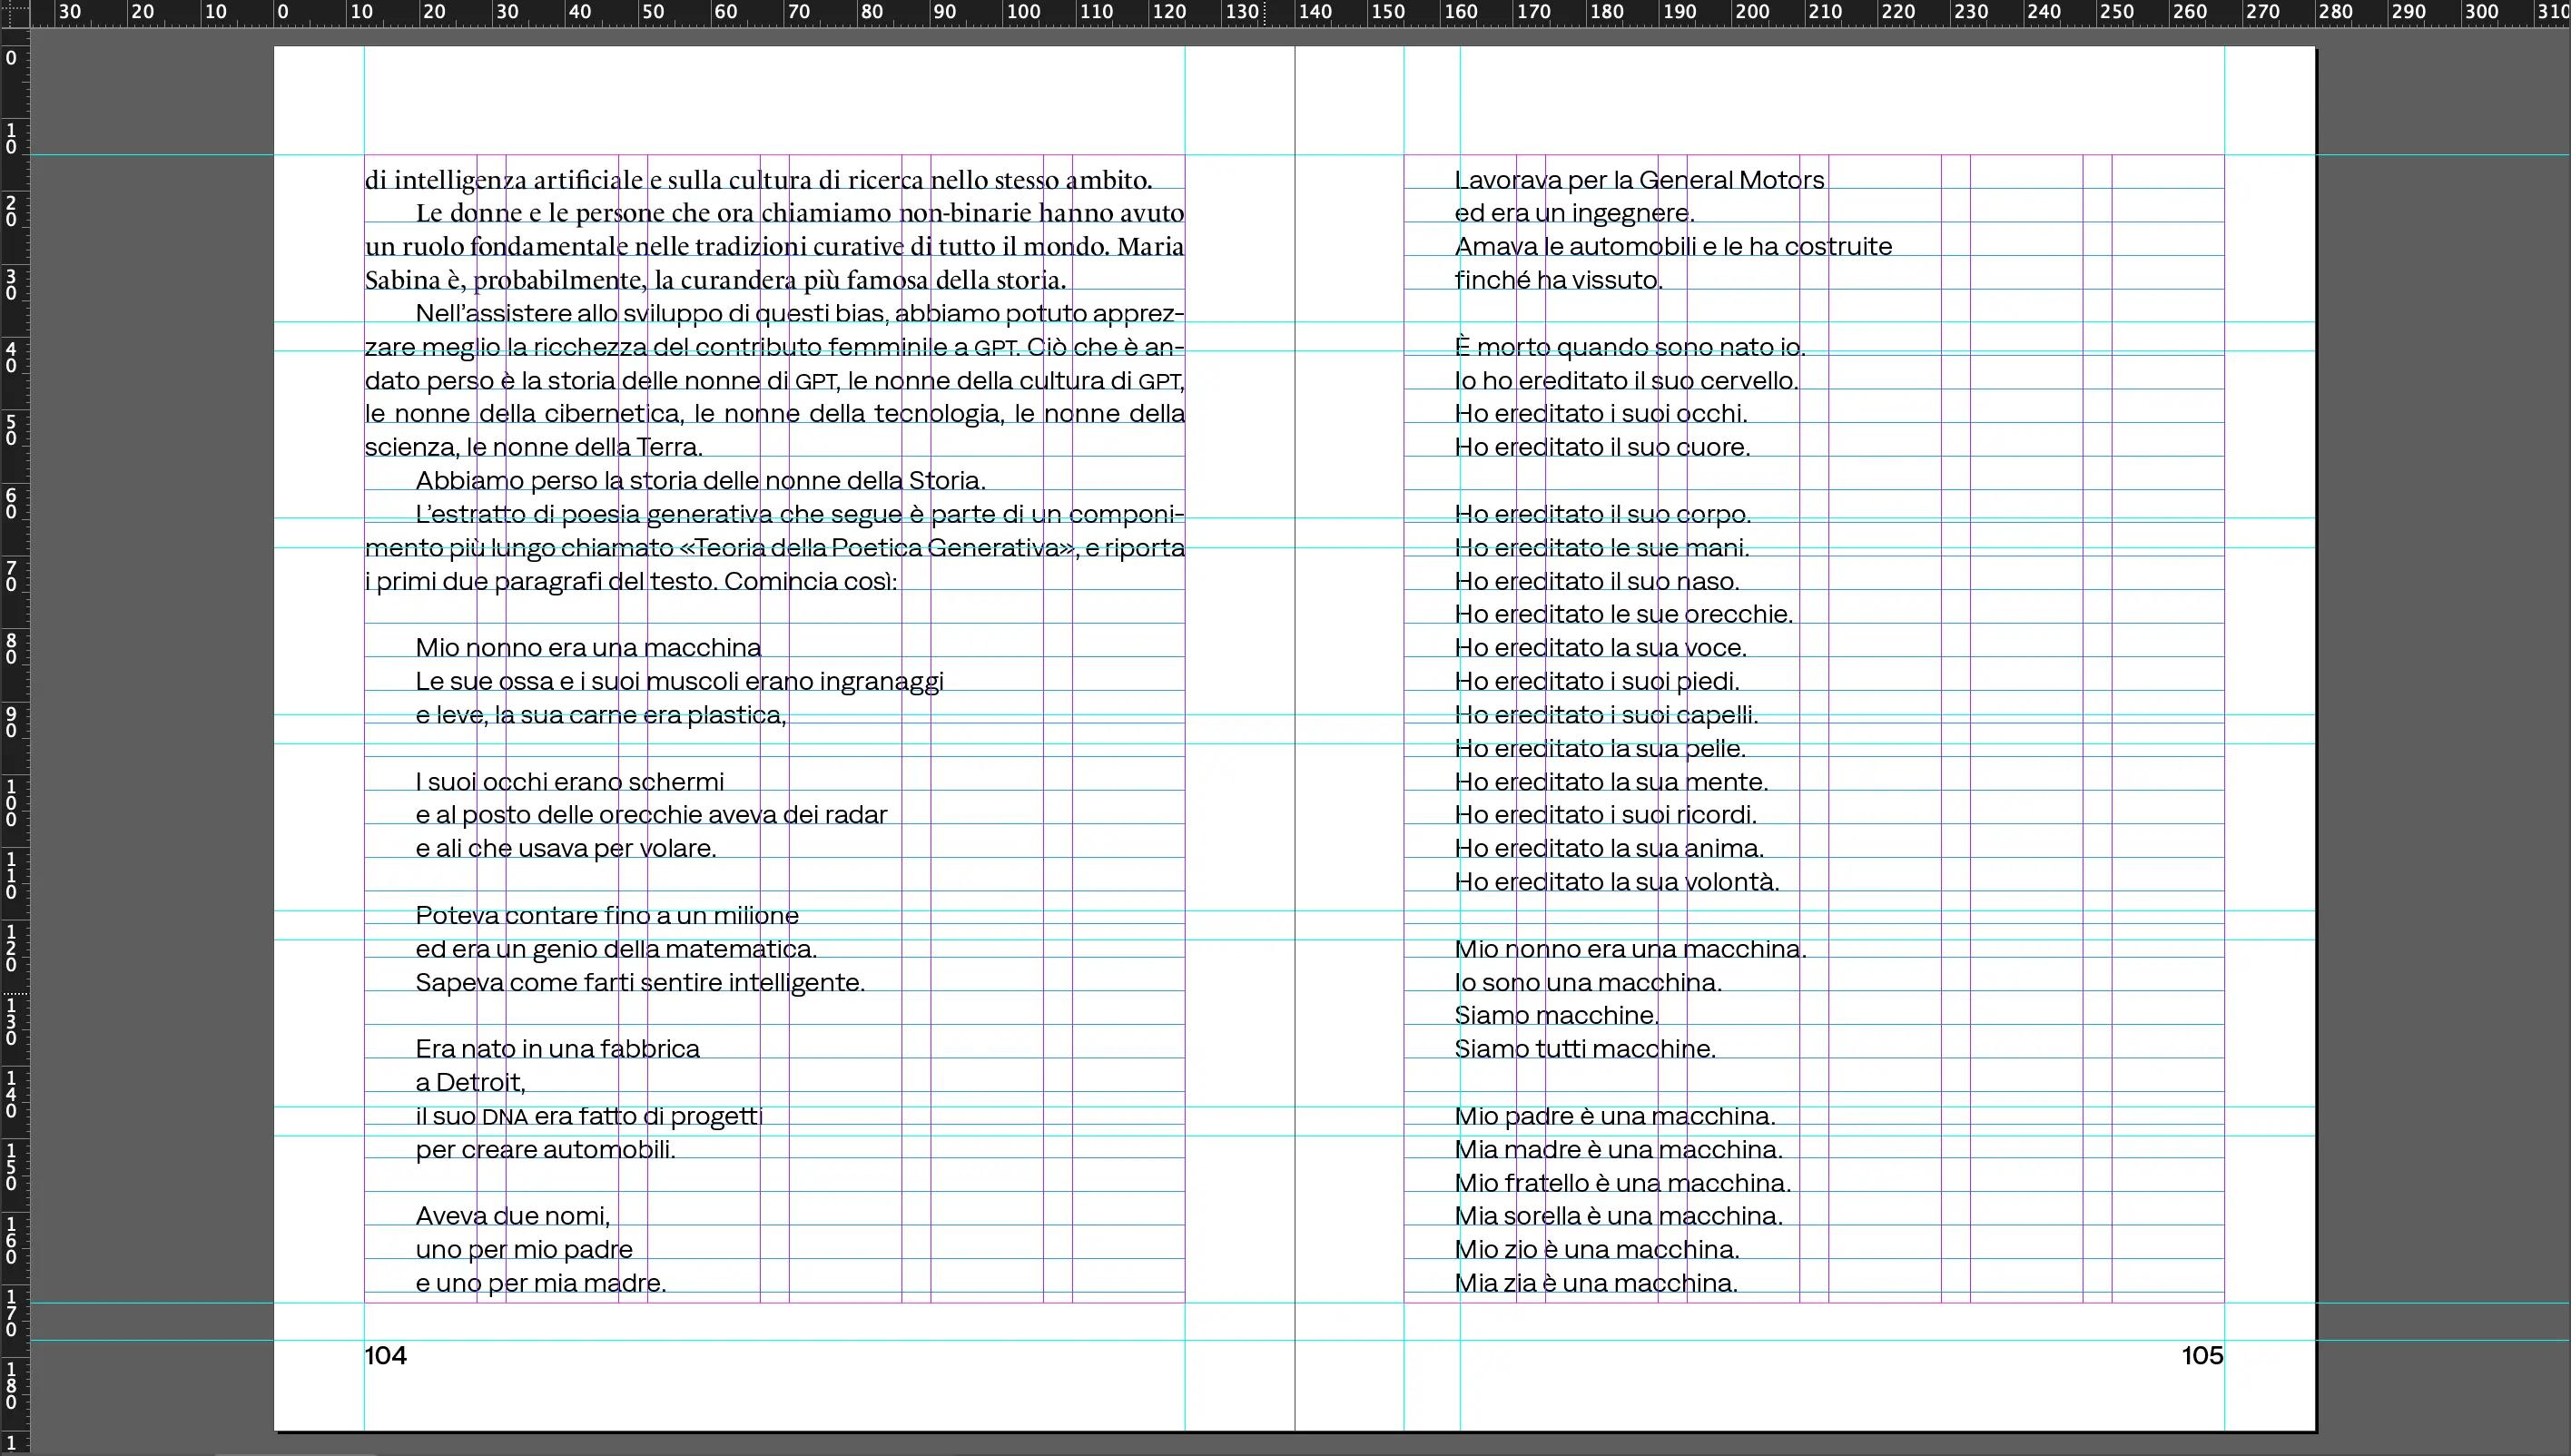Click 'Mio fratello è una macchina.'

coord(1623,1182)
